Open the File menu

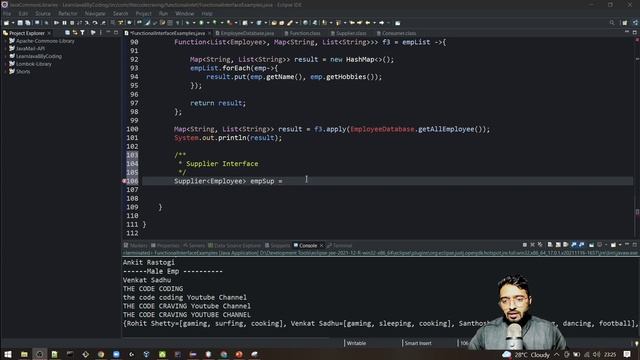pyautogui.click(x=7, y=13)
